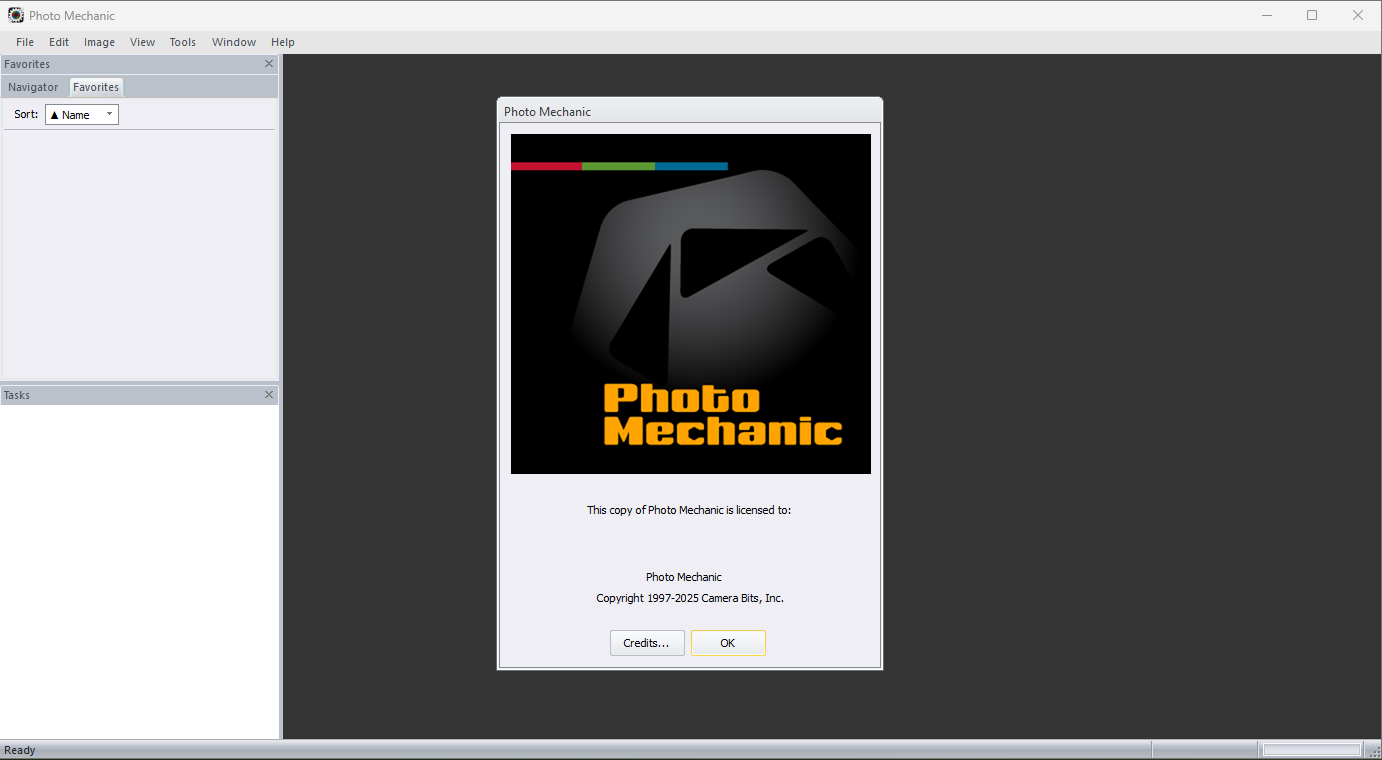Open the Tools menu
The height and width of the screenshot is (760, 1382).
(183, 42)
